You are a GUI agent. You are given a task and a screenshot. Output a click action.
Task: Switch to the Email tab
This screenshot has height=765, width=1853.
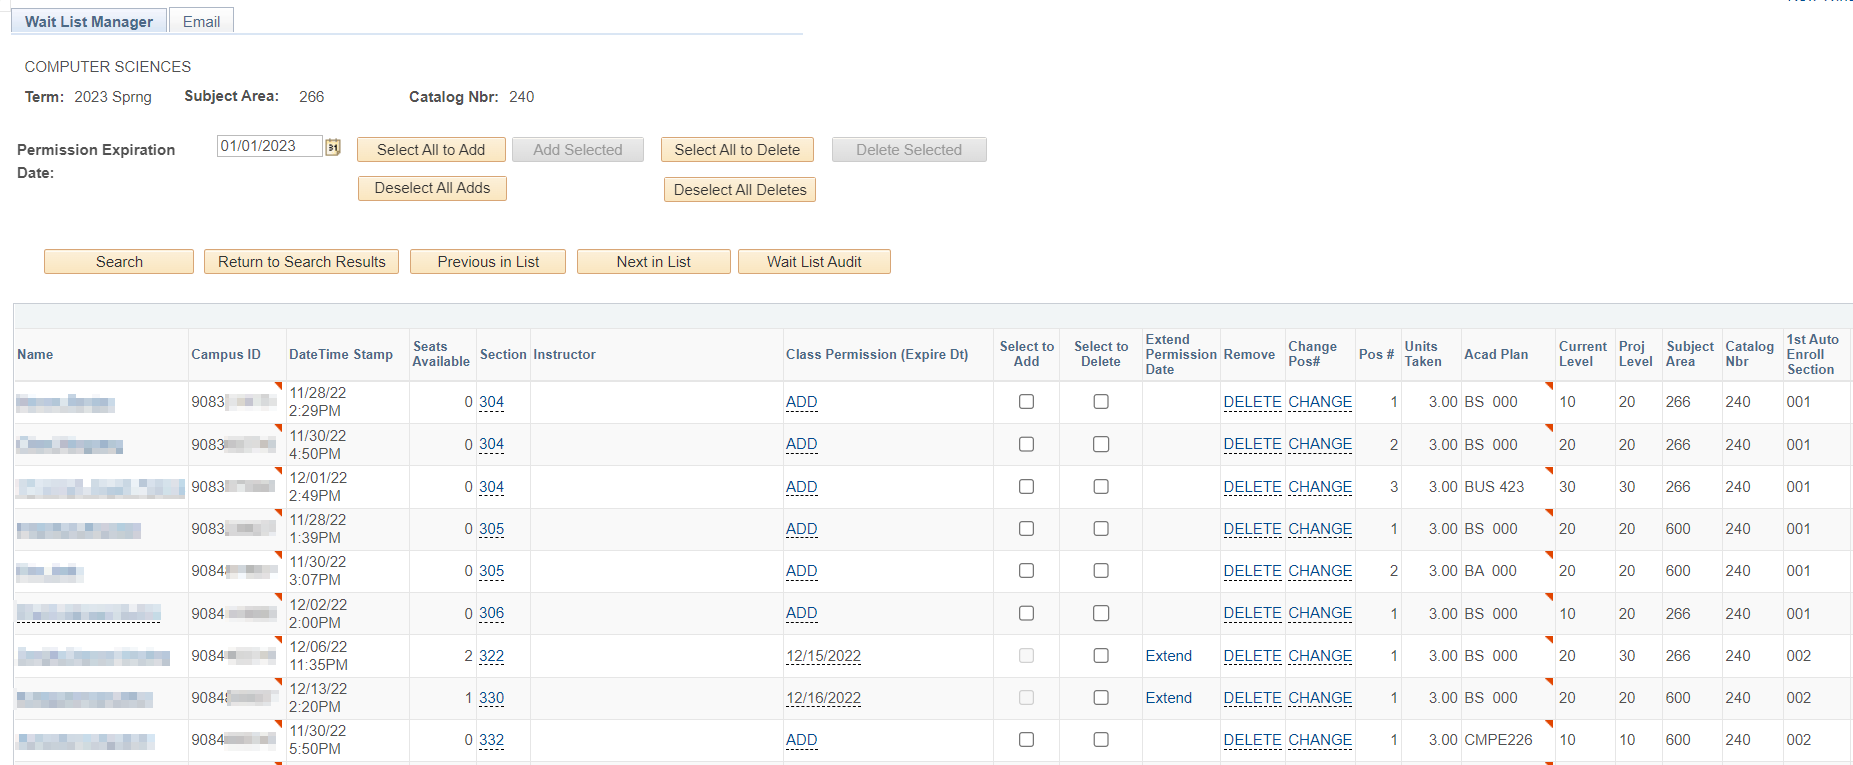click(x=201, y=21)
